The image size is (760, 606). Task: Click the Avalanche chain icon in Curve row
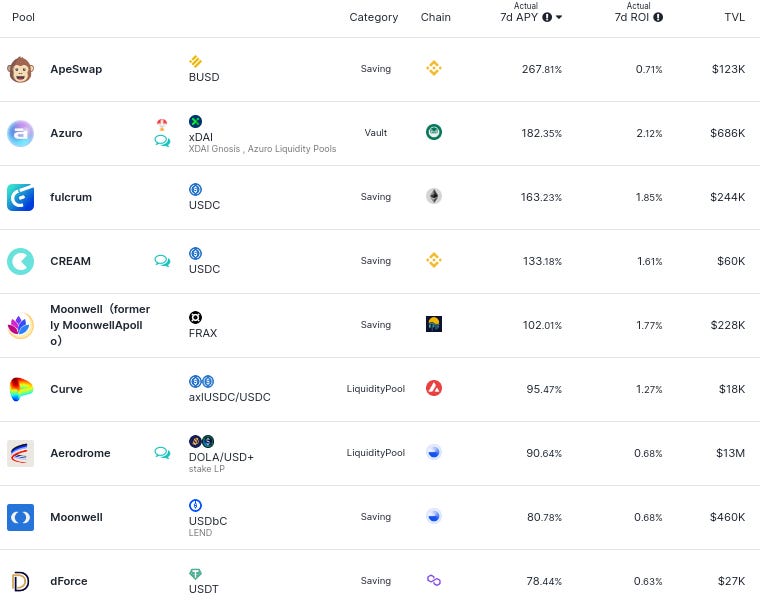434,388
